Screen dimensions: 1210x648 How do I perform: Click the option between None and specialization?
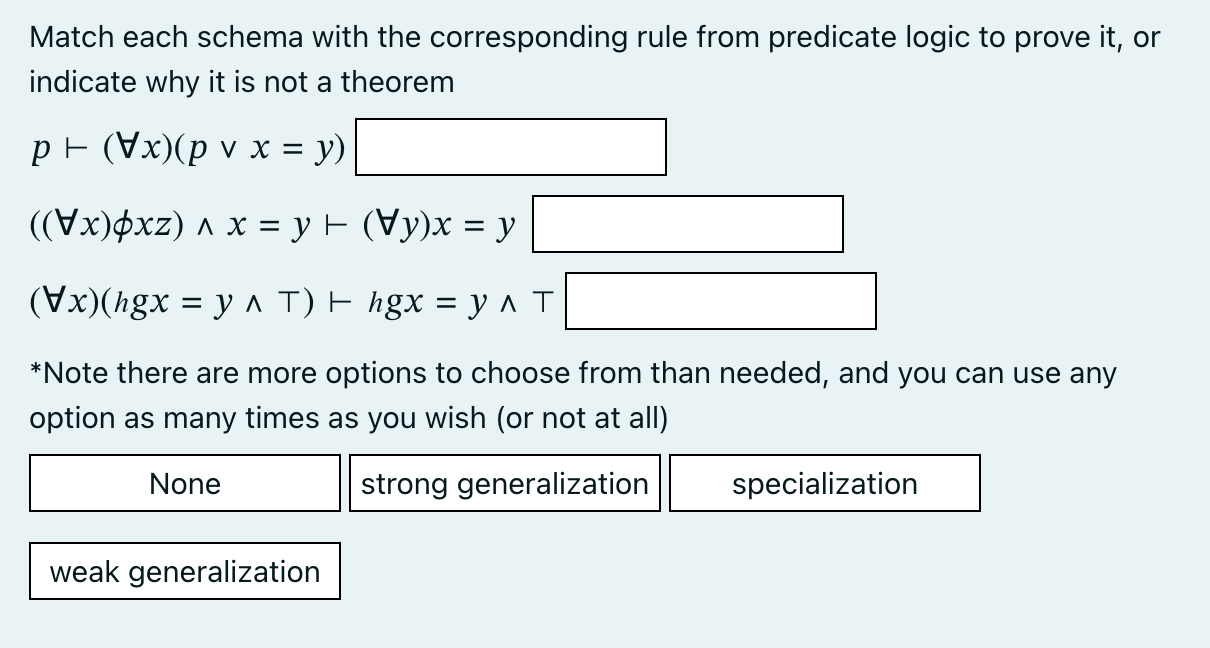point(505,483)
